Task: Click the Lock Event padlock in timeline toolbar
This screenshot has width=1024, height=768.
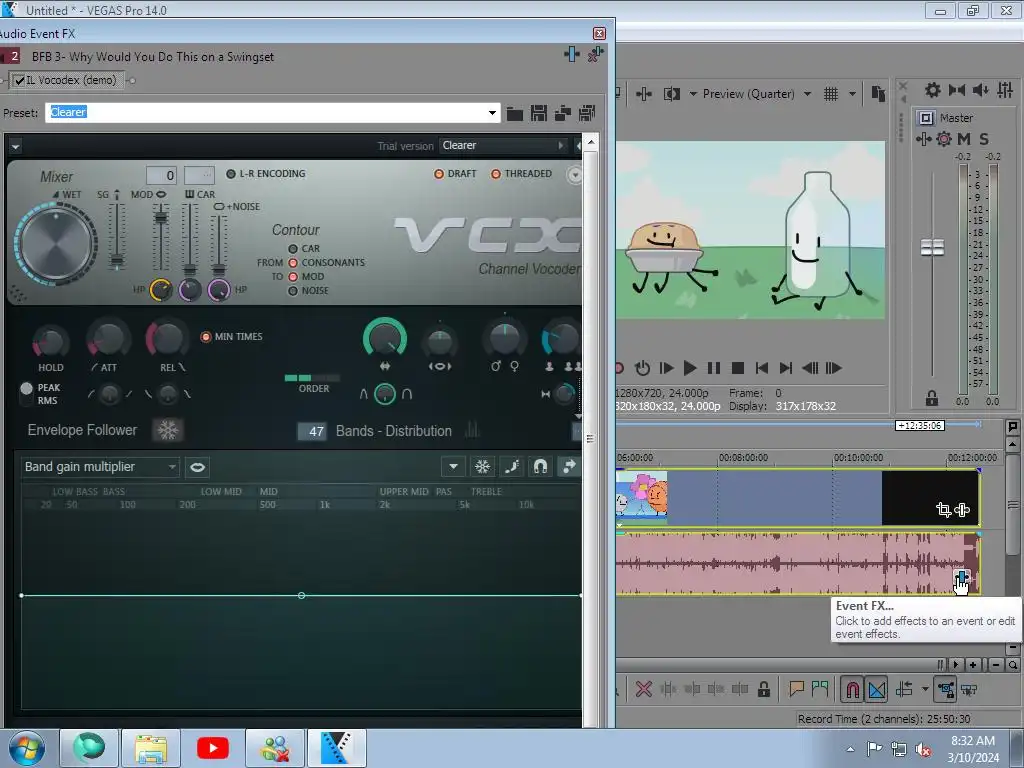Action: pyautogui.click(x=763, y=689)
